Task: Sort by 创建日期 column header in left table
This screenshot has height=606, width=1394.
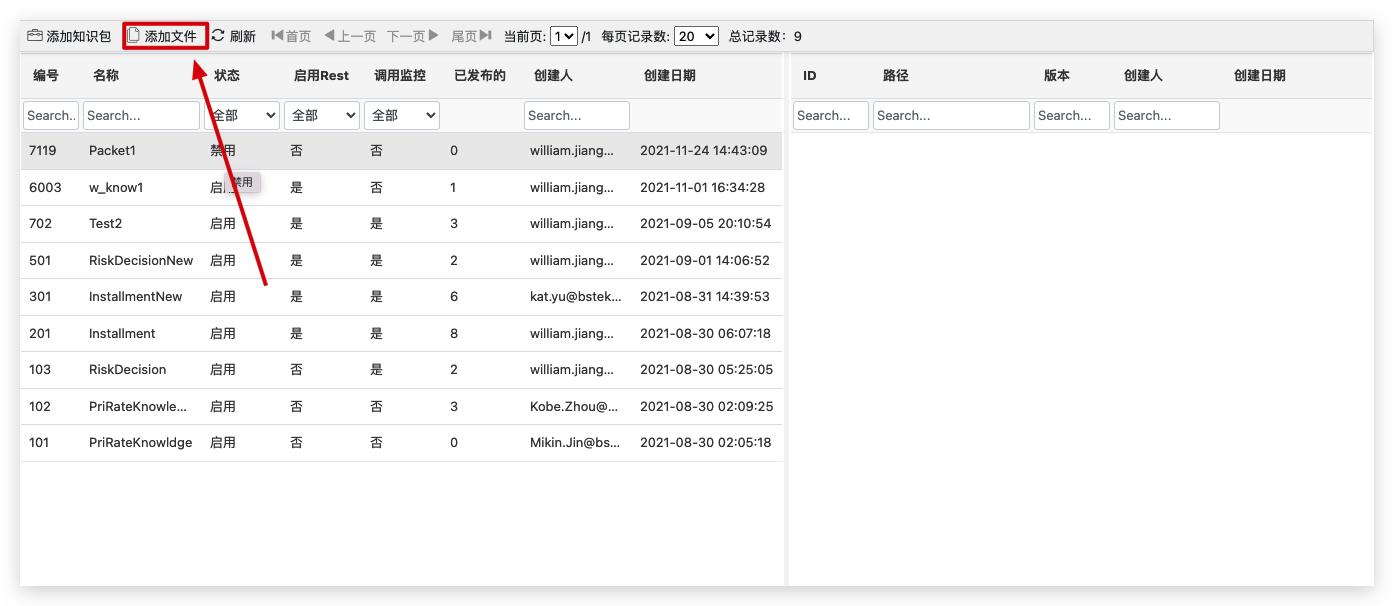Action: (x=669, y=76)
